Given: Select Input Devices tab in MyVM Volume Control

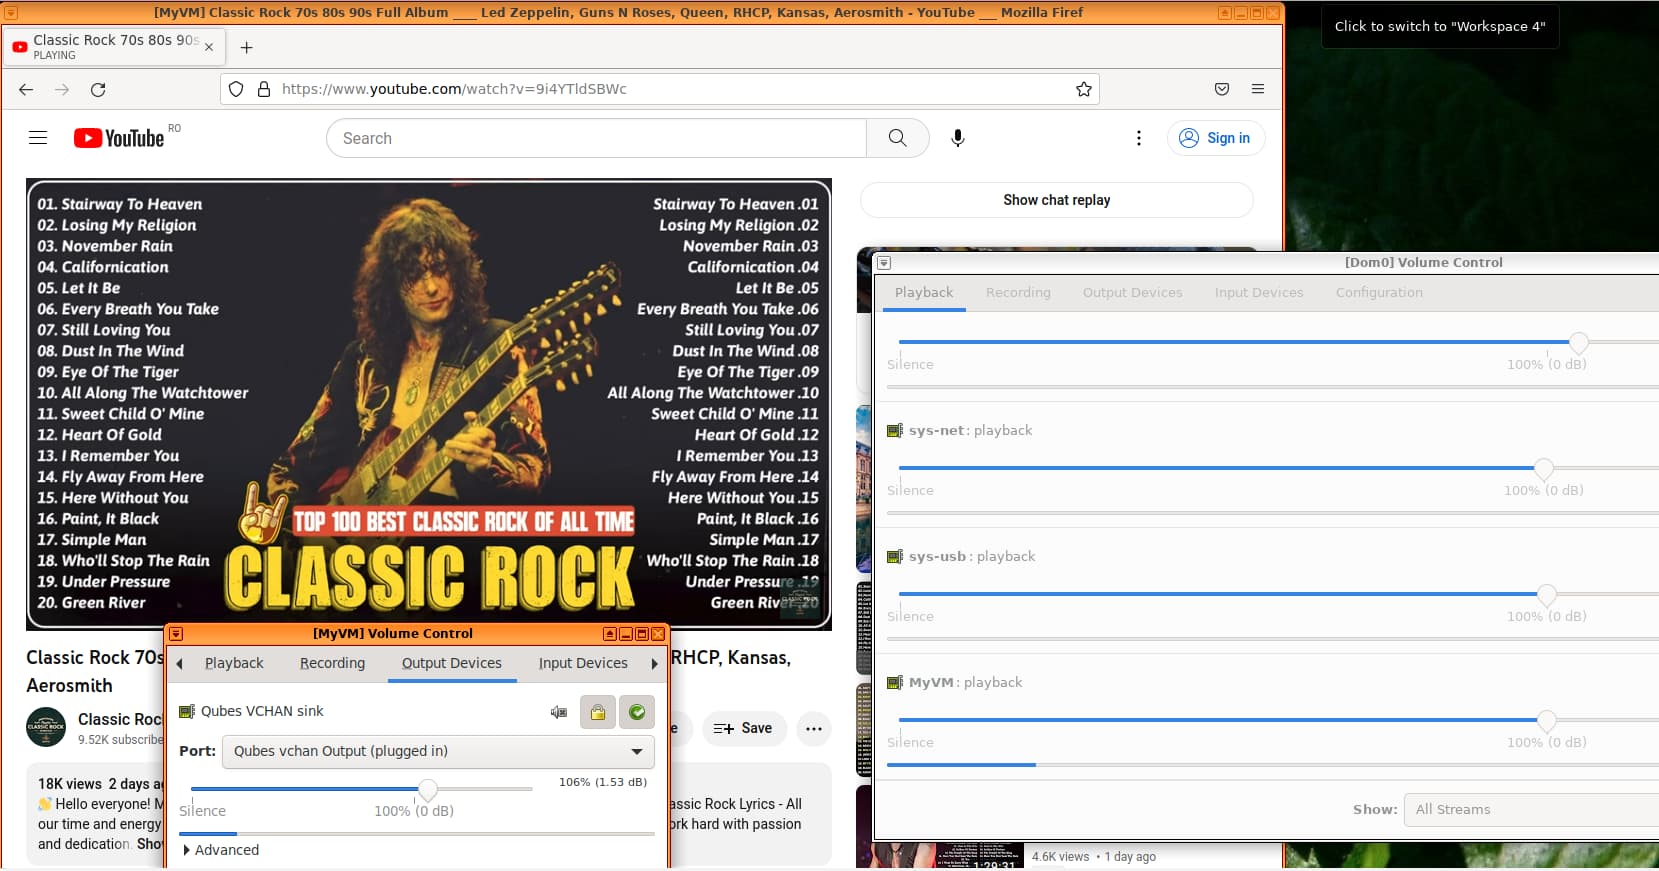Looking at the screenshot, I should 583,663.
